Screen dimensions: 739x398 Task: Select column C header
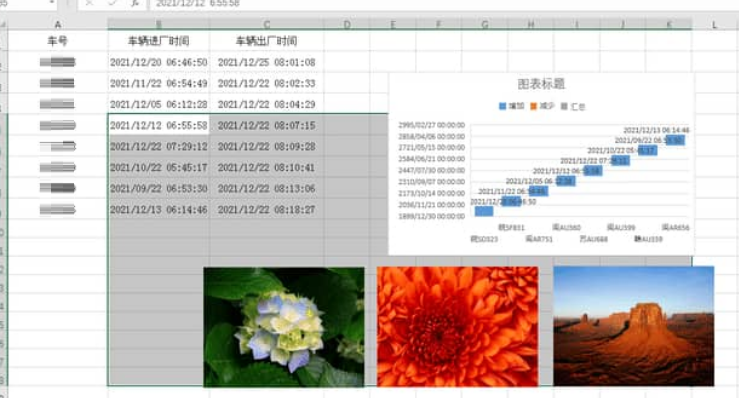click(x=266, y=24)
